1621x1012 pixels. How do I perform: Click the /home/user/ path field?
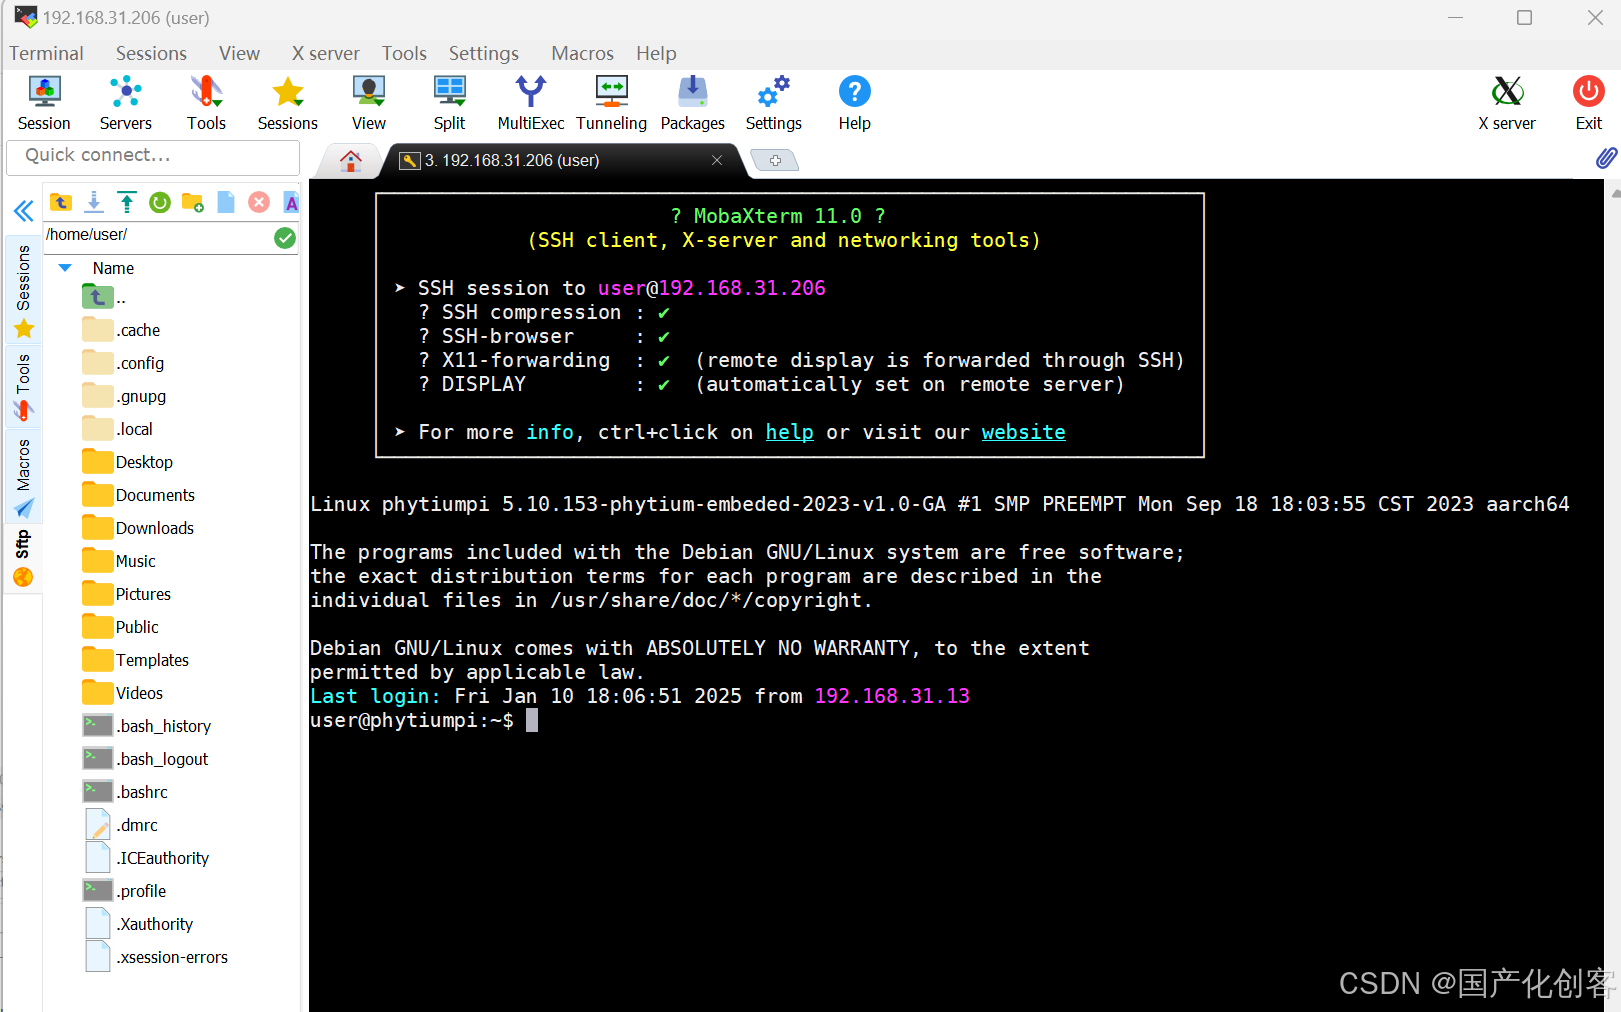(157, 235)
